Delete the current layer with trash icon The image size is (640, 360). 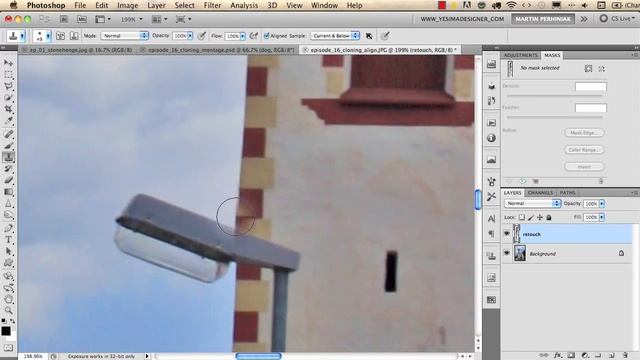(625, 356)
